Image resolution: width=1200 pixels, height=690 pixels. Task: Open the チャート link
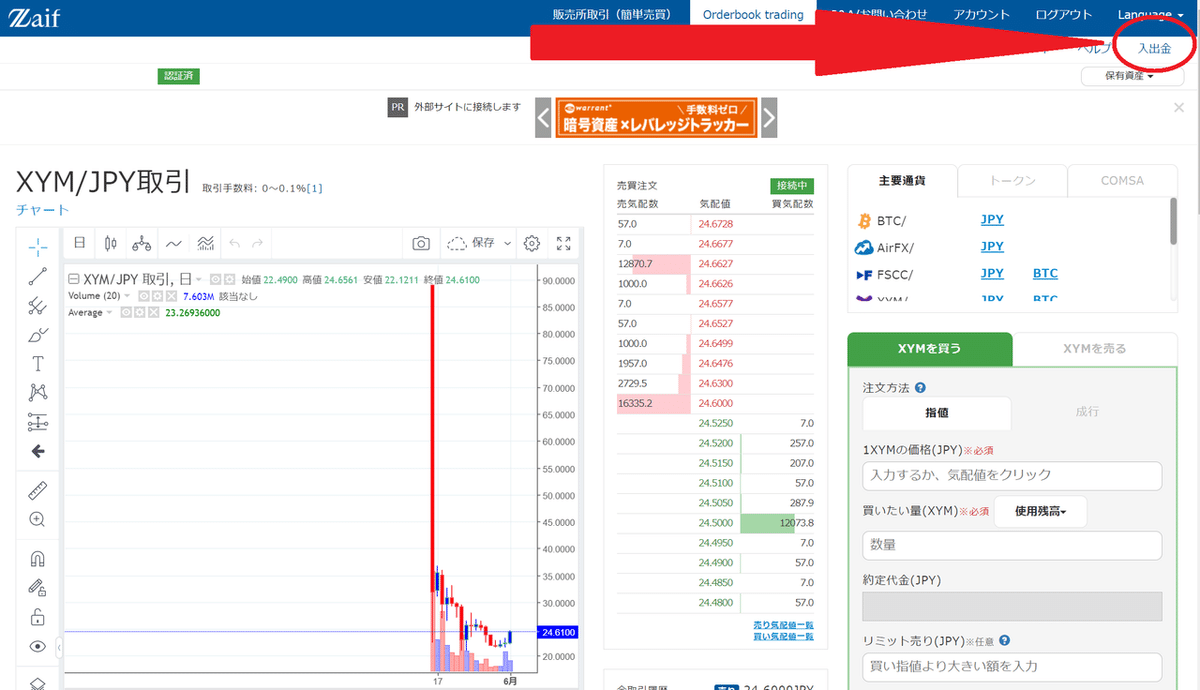(43, 209)
